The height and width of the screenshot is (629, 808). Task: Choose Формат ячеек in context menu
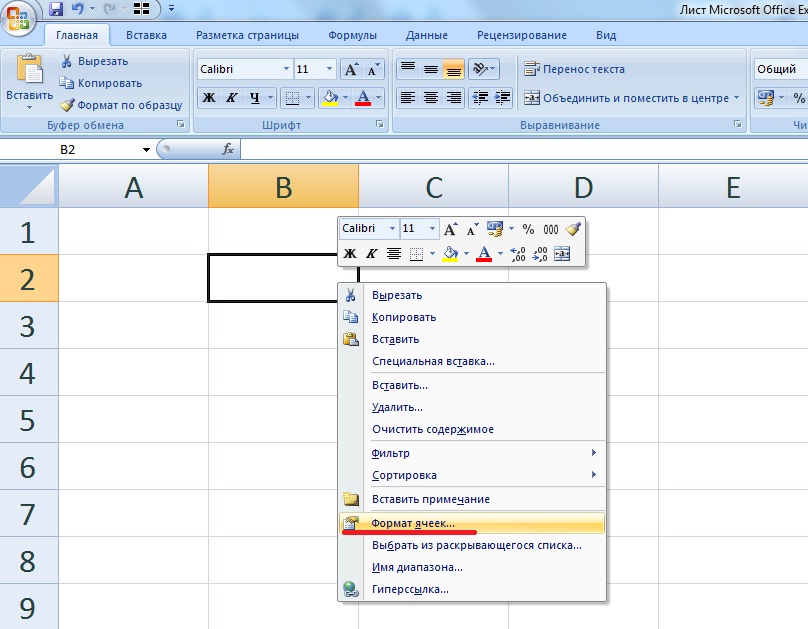(x=472, y=523)
